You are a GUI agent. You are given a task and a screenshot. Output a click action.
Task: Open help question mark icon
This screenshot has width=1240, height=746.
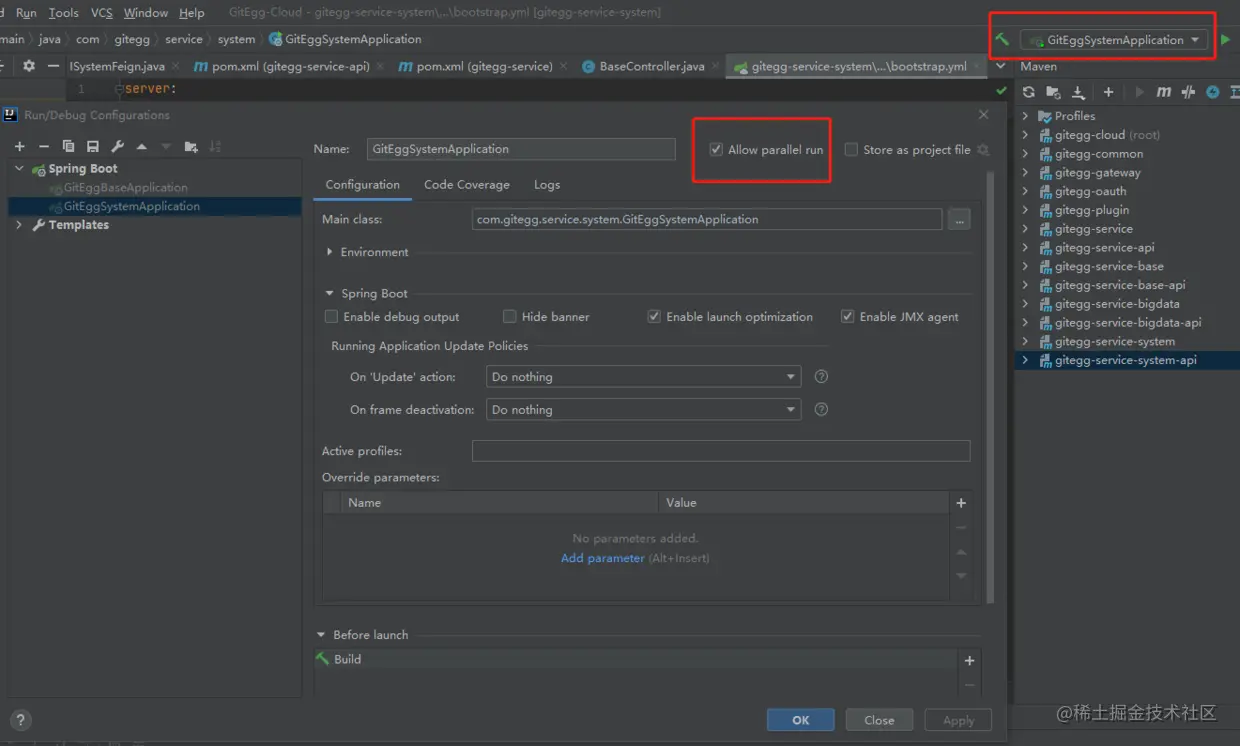tap(20, 719)
